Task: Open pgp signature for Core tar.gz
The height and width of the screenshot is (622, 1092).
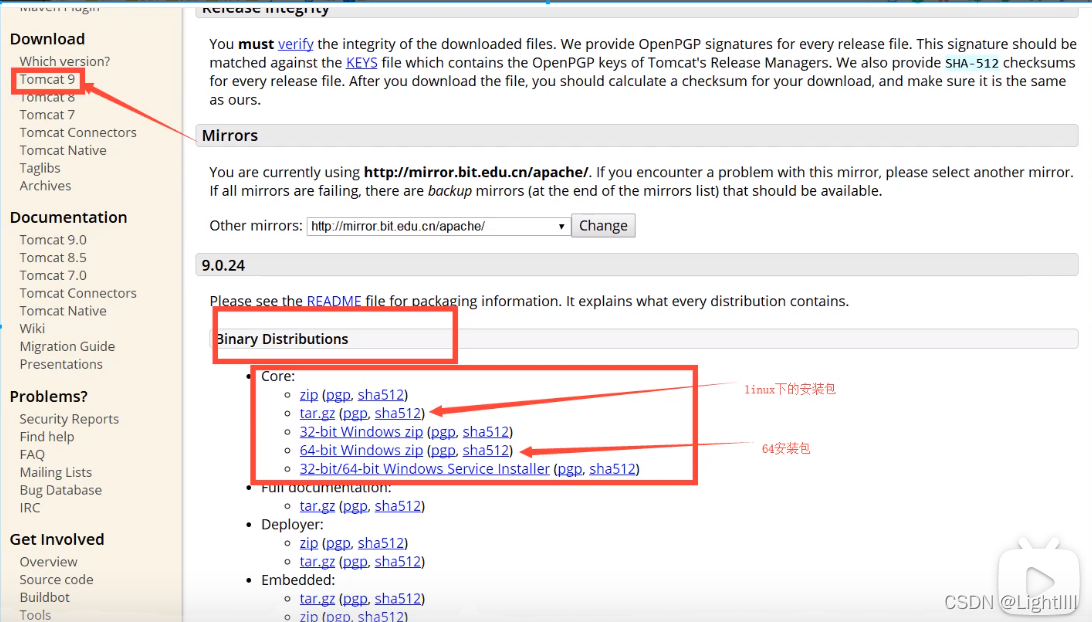Action: (x=355, y=414)
